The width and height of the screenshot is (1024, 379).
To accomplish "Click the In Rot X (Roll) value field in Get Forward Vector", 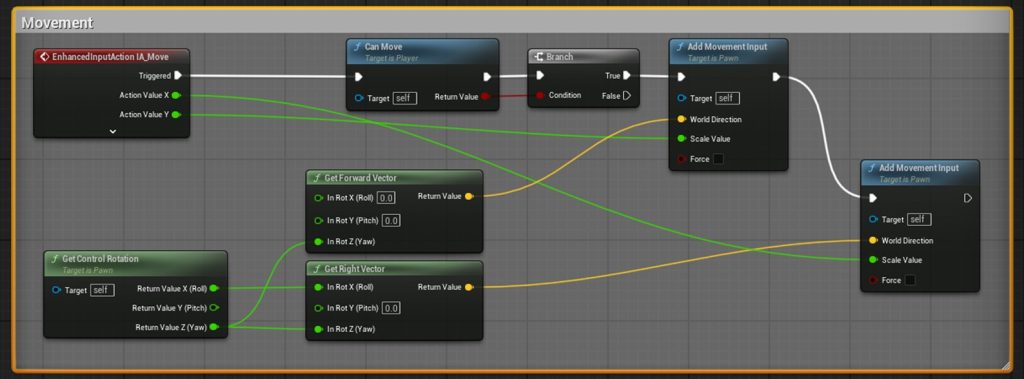I will 387,198.
